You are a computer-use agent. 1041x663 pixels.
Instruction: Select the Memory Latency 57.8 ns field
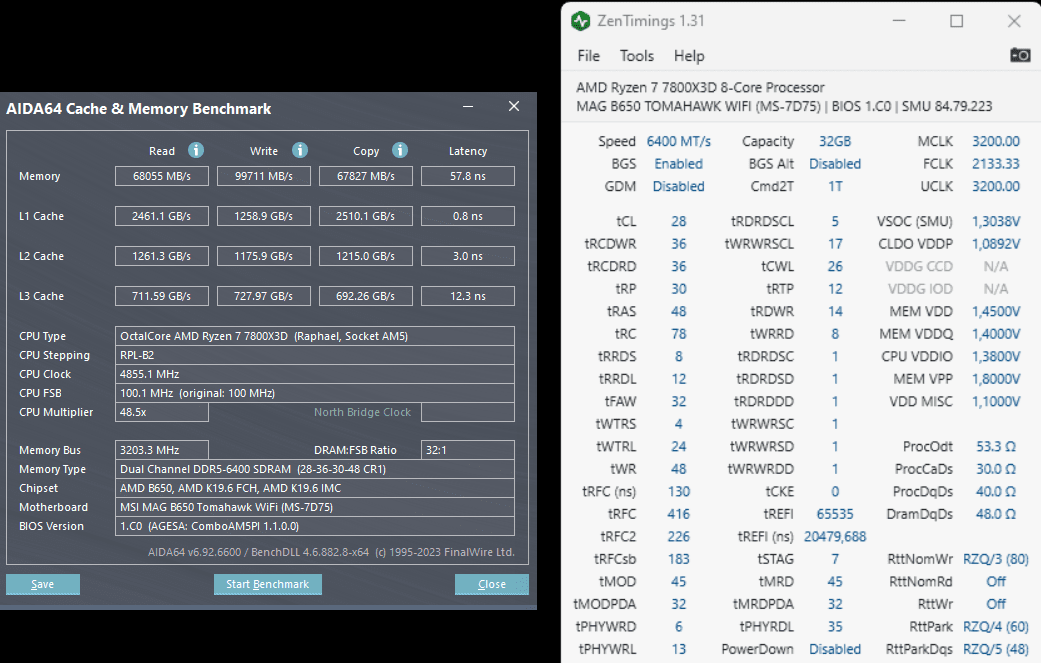(x=468, y=176)
